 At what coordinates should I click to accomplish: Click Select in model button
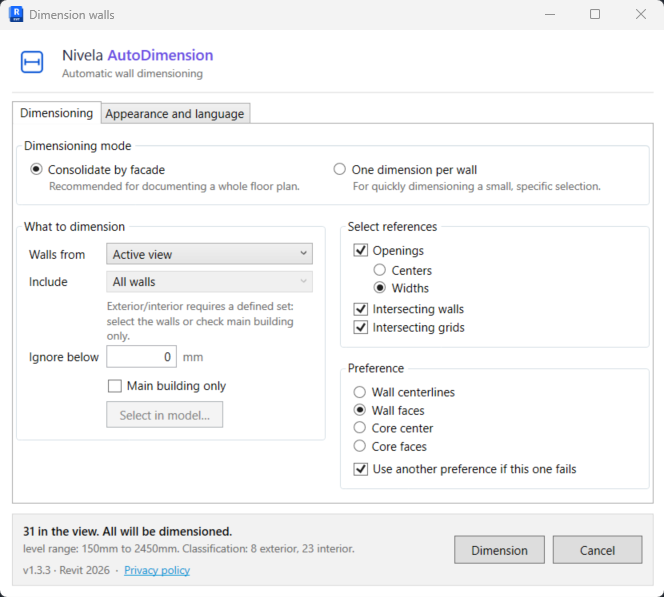(x=164, y=415)
